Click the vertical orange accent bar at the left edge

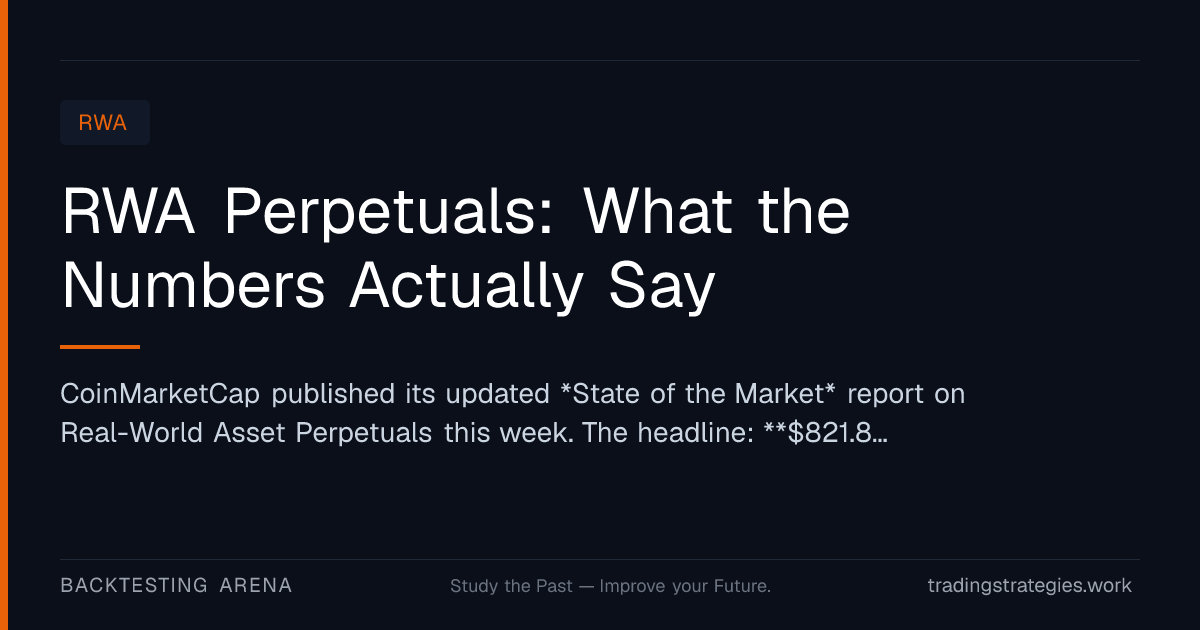[4, 315]
